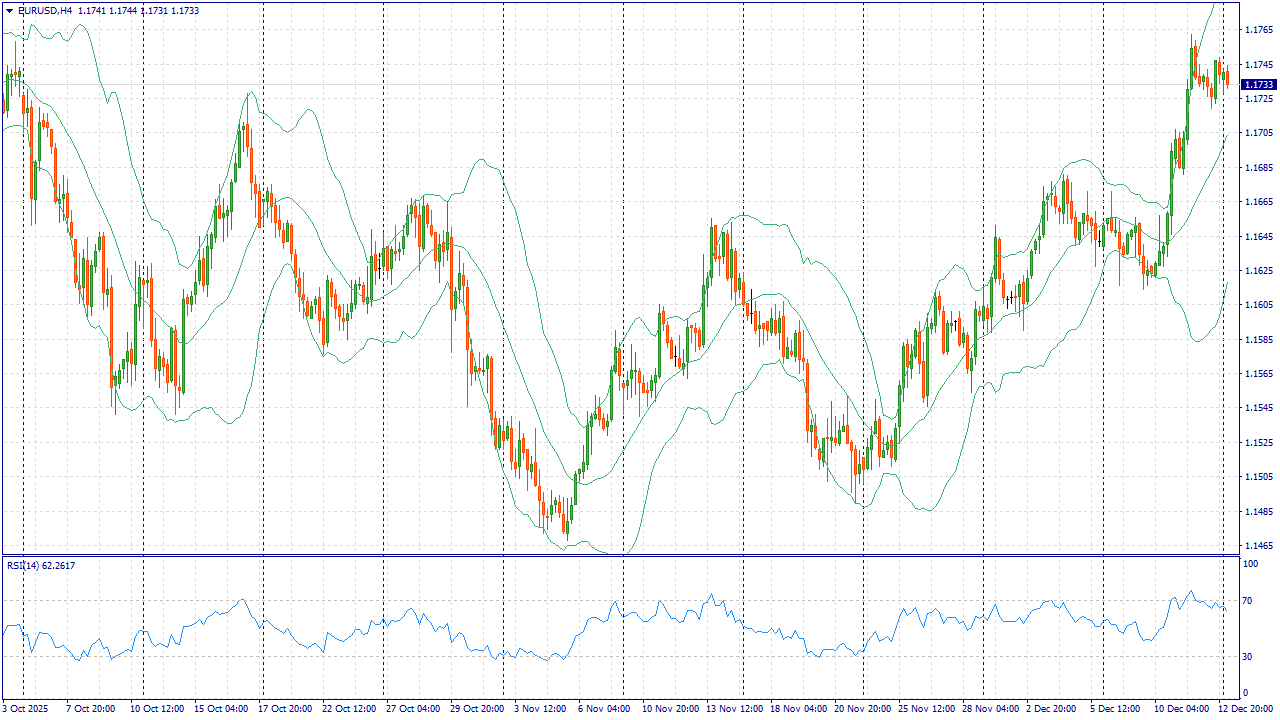Select the 13 Nov 12:00 time label

[735, 708]
